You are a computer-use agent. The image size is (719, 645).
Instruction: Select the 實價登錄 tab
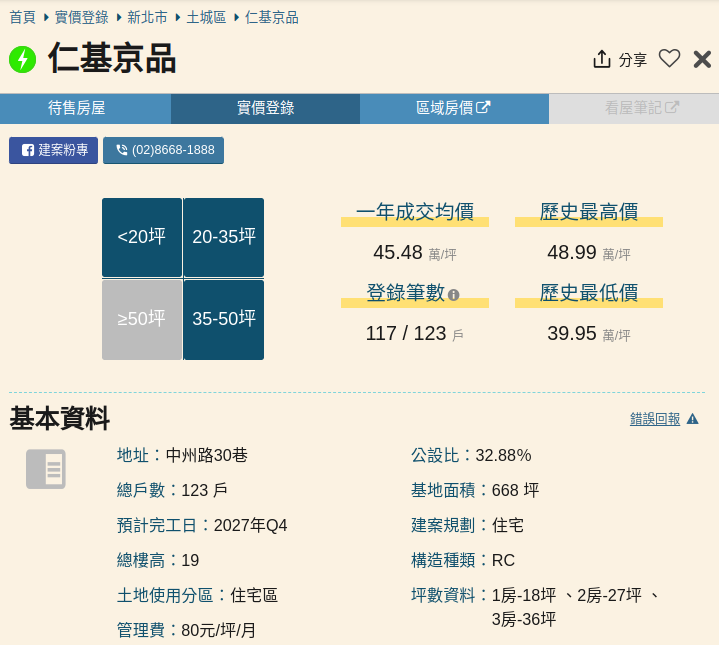[x=265, y=108]
